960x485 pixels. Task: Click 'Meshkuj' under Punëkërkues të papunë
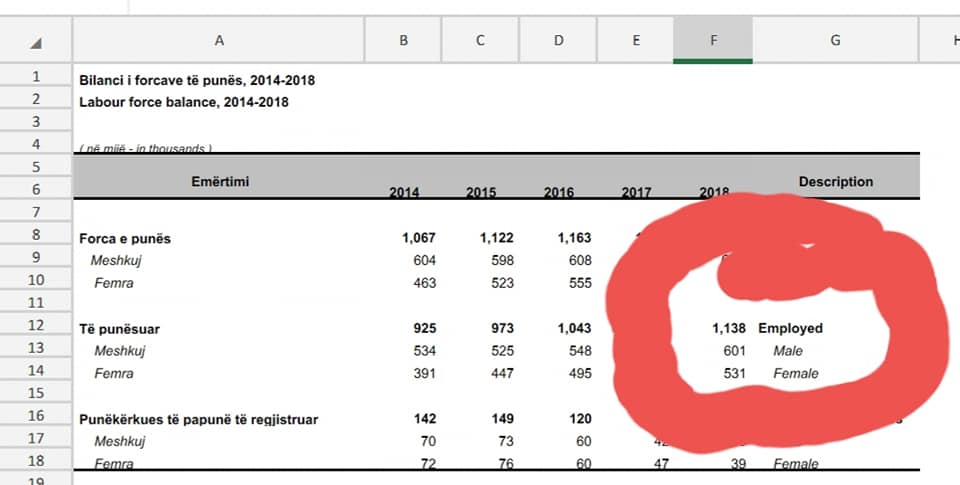(119, 442)
